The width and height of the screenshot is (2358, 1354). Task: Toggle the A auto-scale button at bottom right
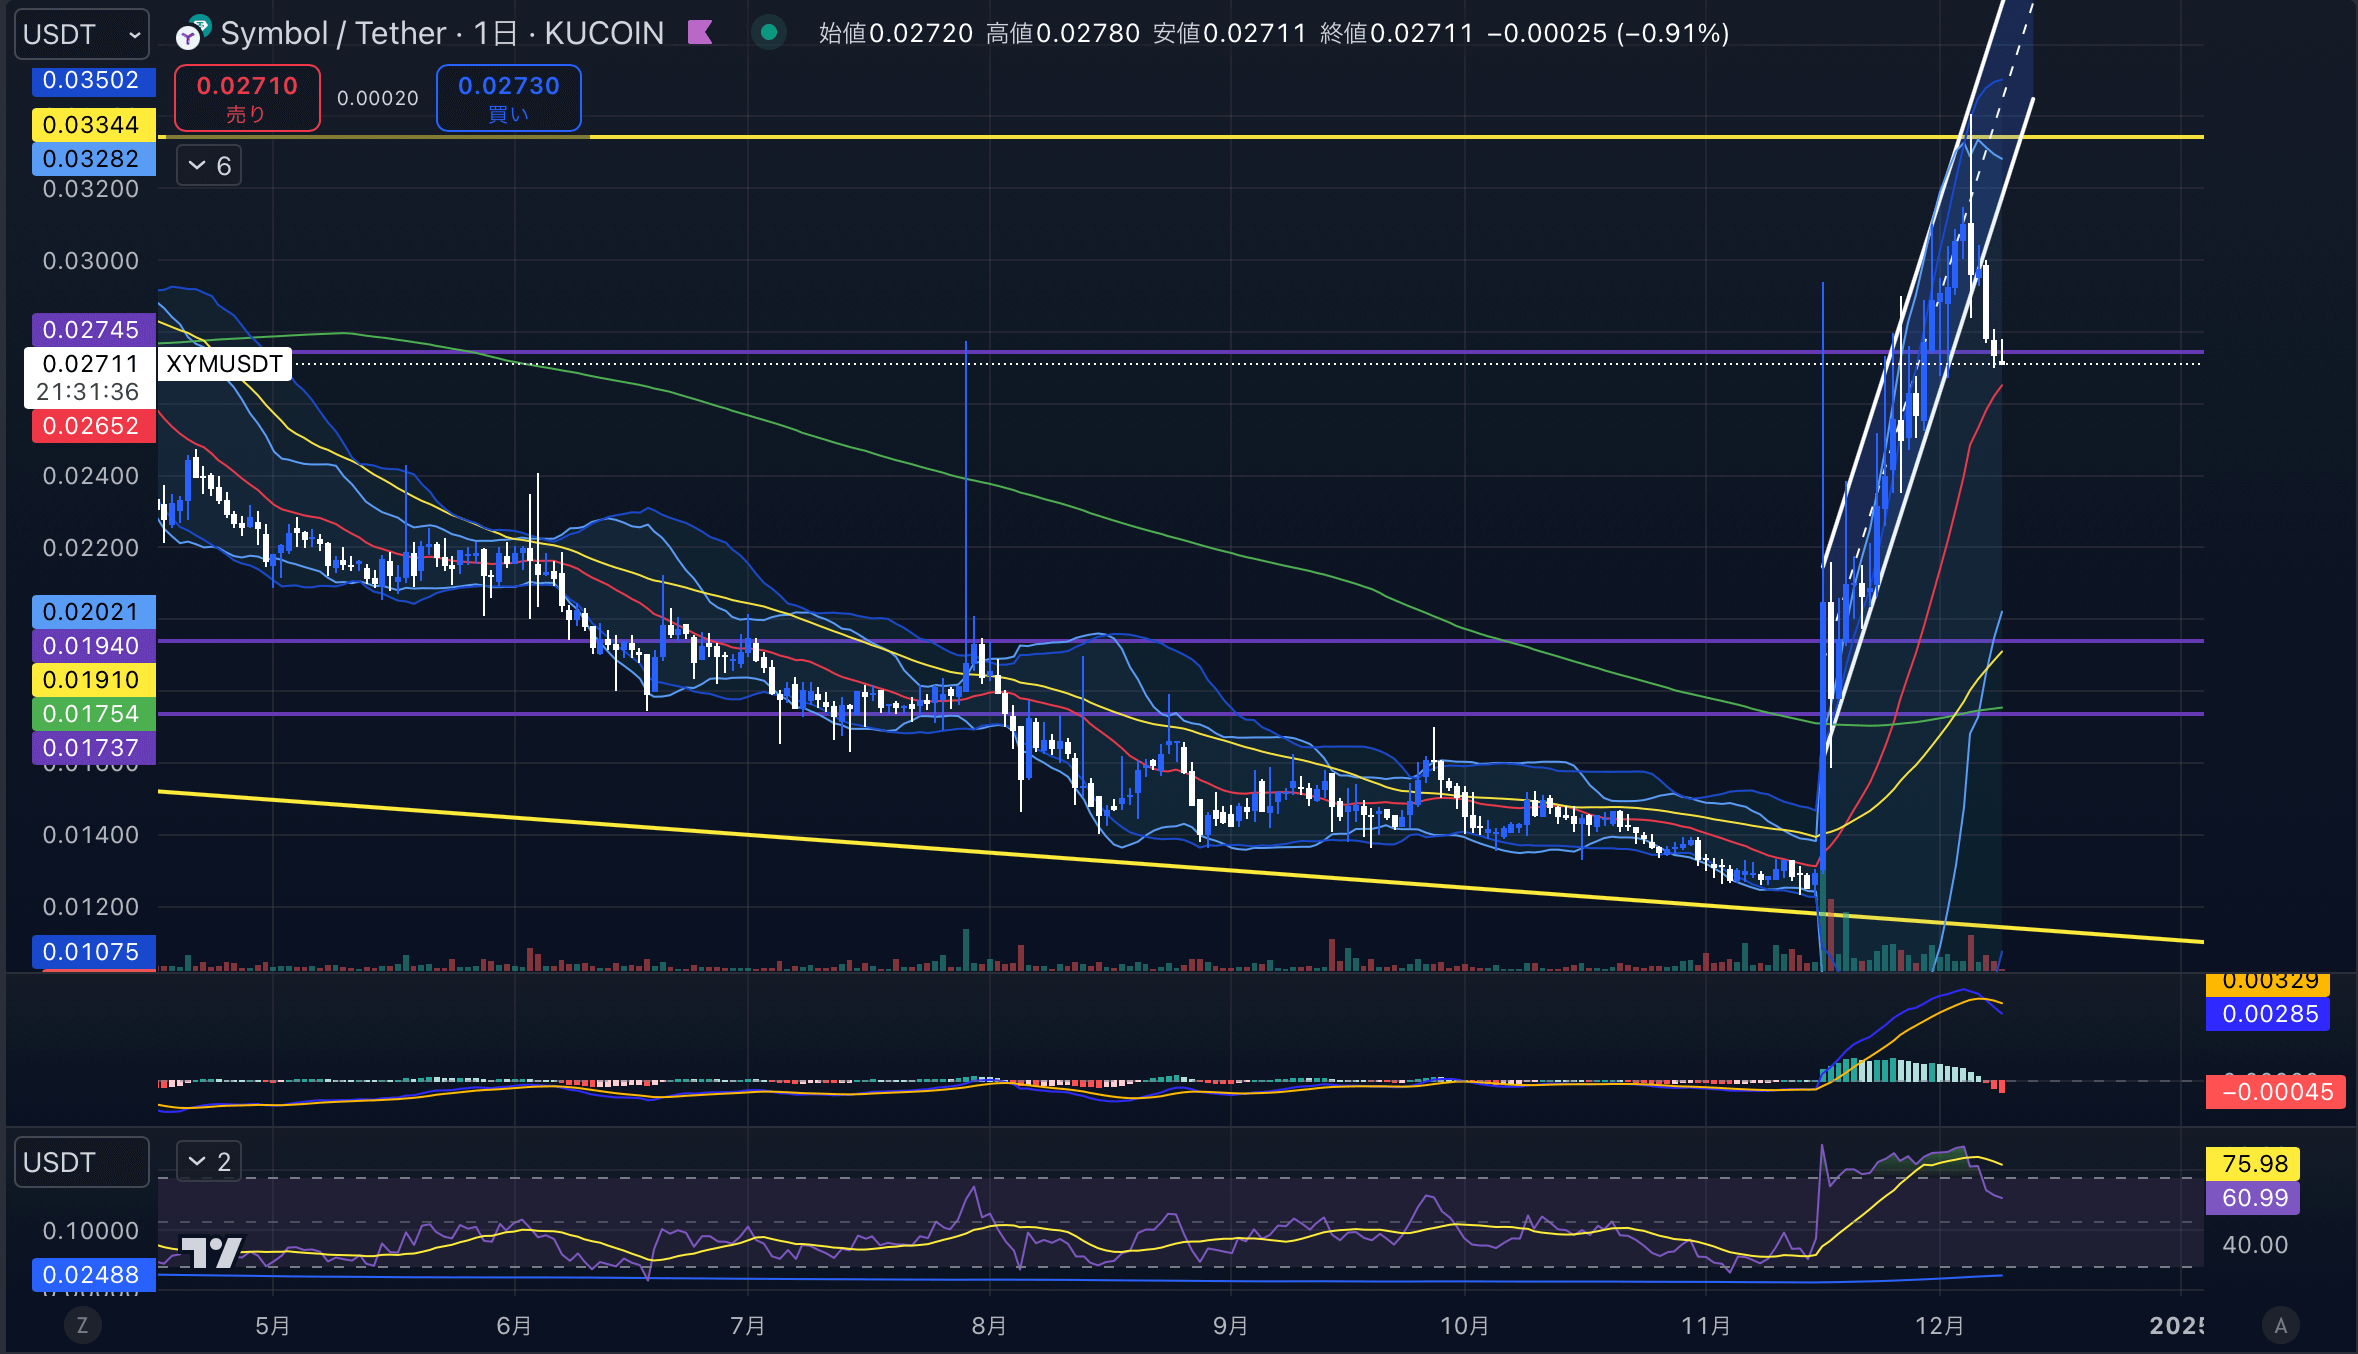coord(2281,1326)
